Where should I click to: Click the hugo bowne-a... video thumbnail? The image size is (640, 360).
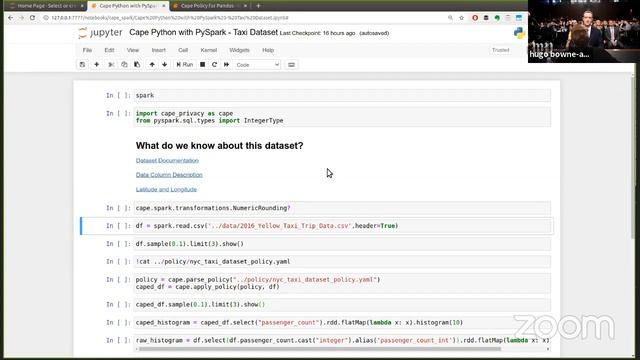(584, 31)
